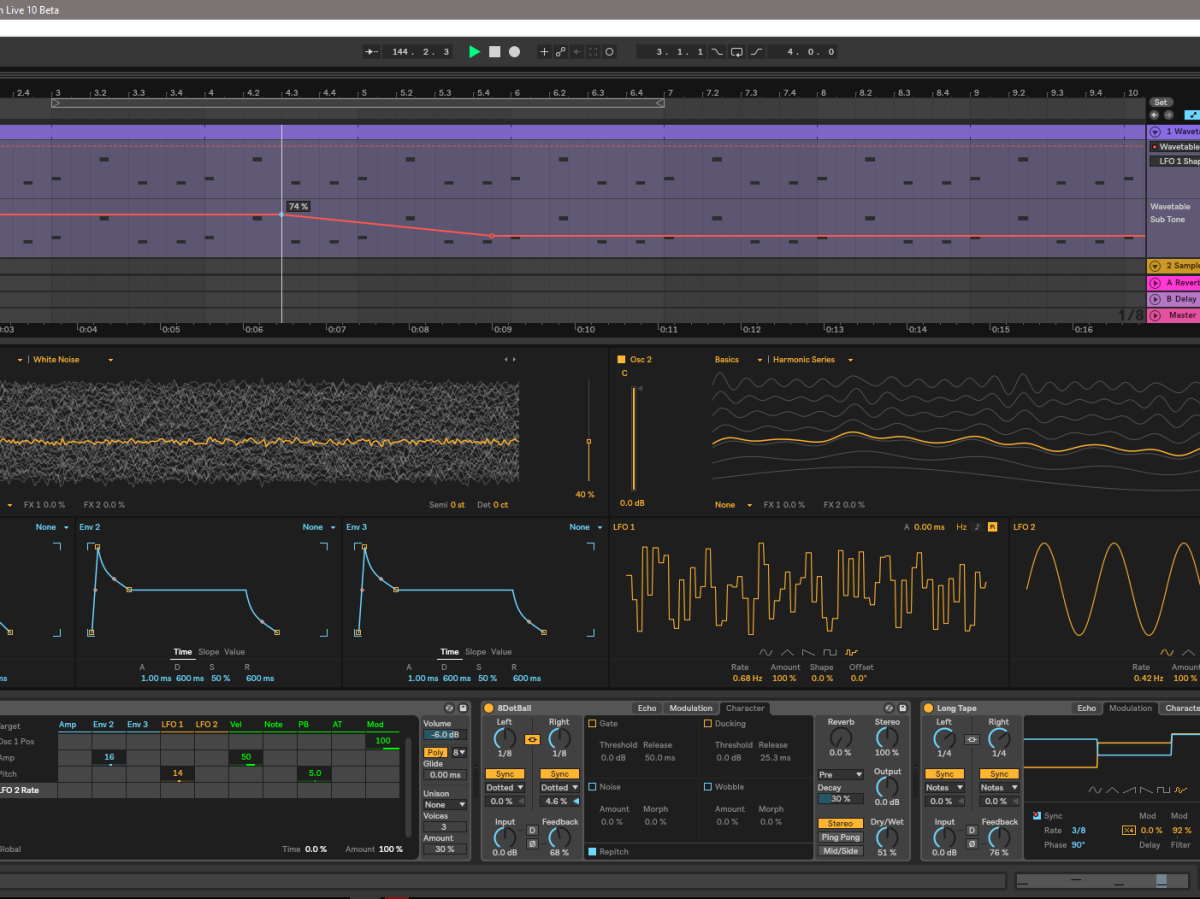Enable the Ducking checkbox

pos(708,723)
